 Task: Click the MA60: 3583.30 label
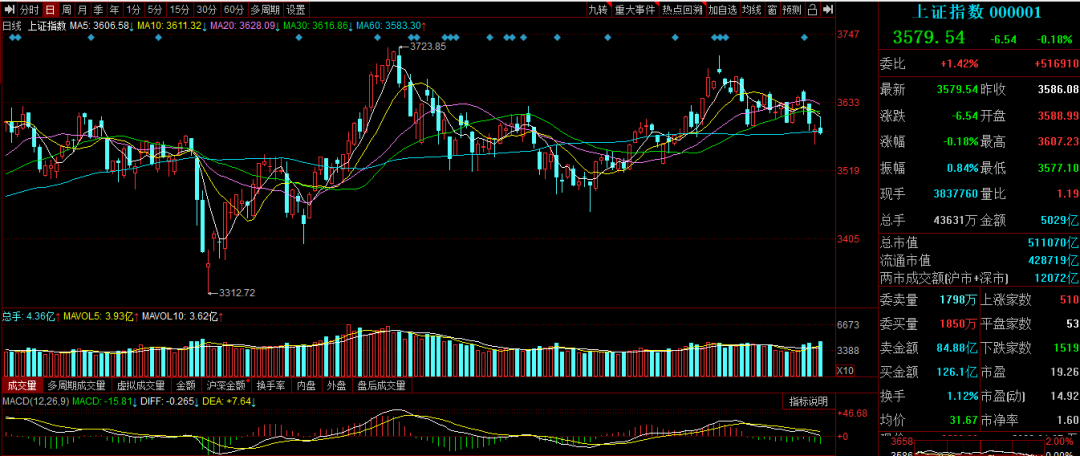(x=390, y=25)
